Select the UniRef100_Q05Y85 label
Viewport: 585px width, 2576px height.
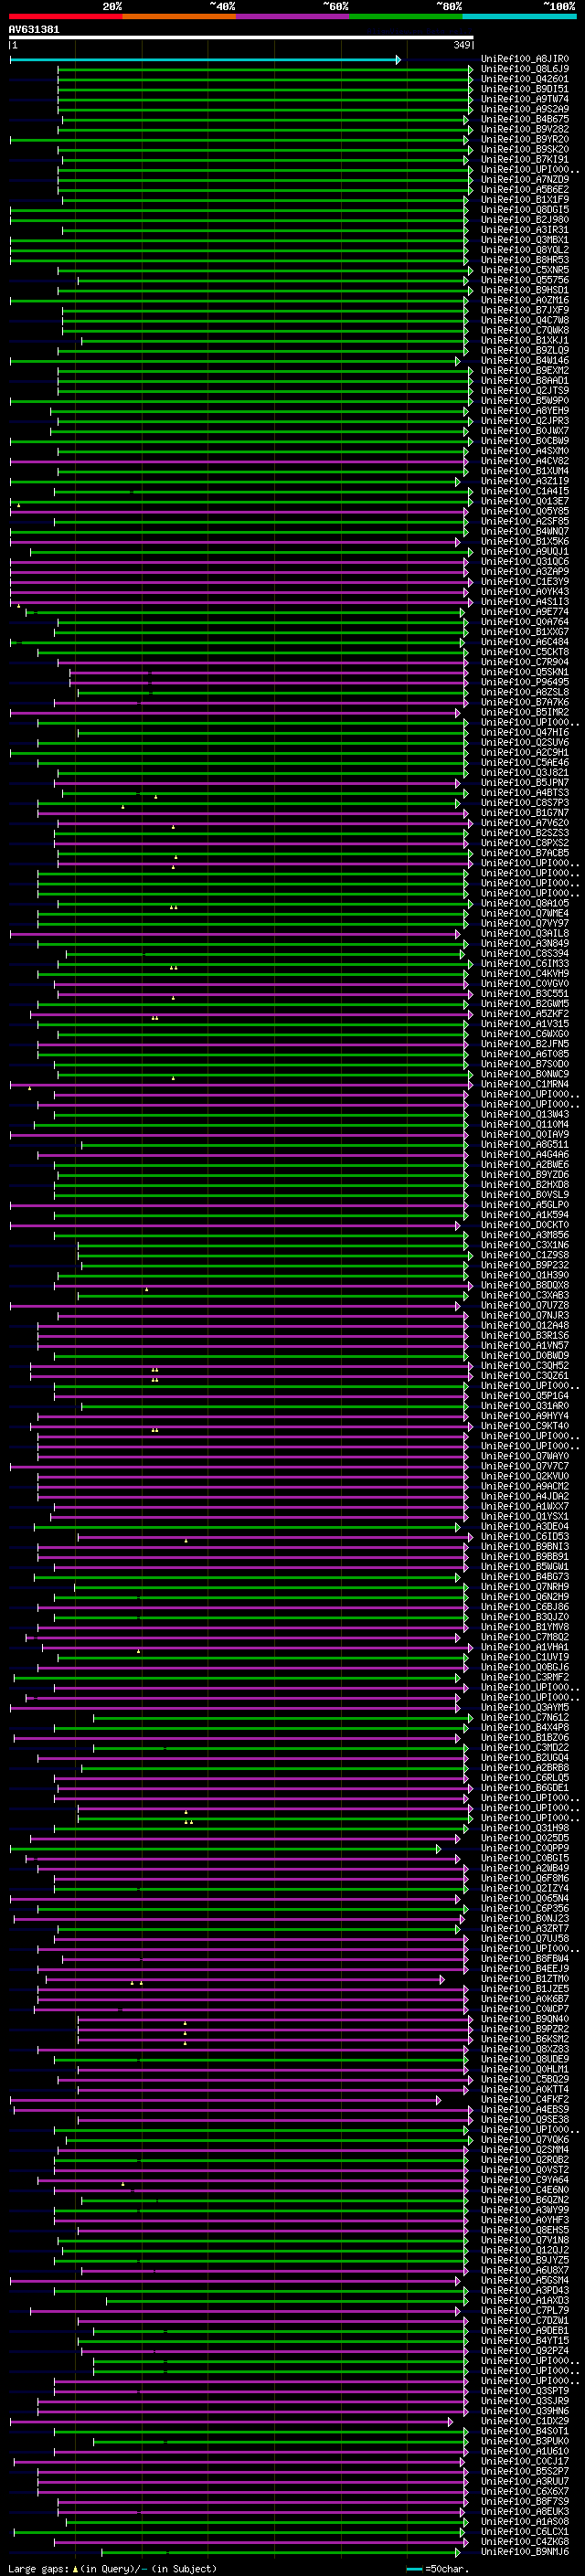(x=524, y=511)
